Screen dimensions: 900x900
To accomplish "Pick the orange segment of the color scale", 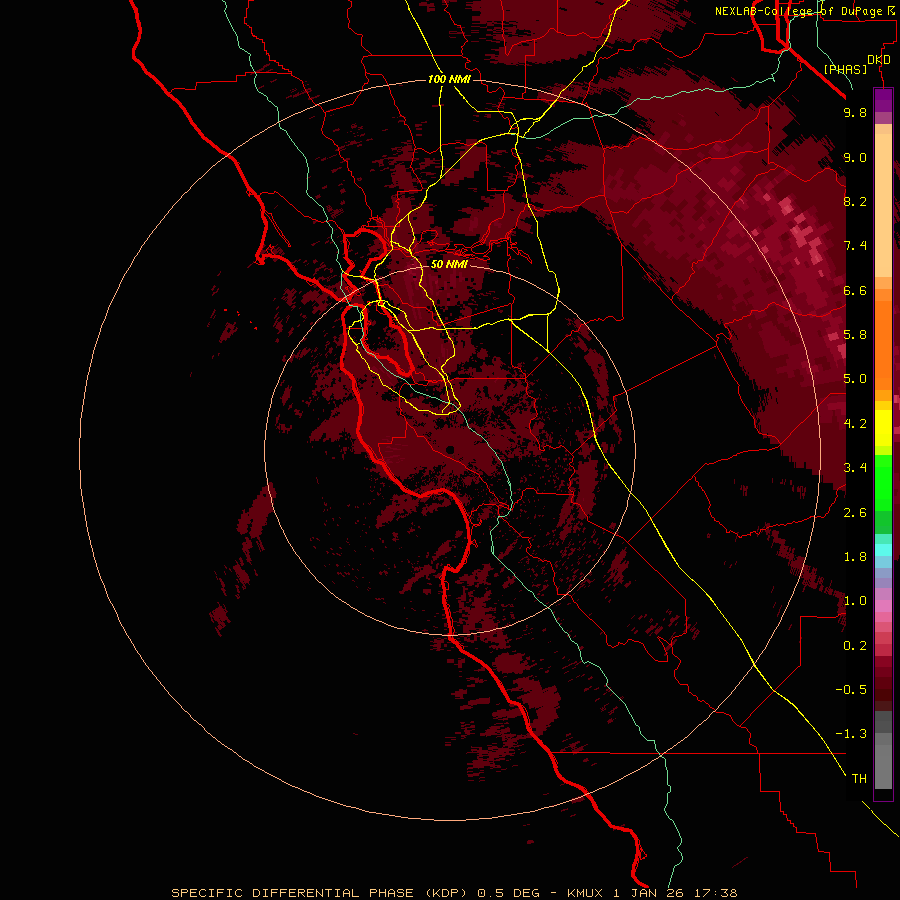I will tap(883, 346).
